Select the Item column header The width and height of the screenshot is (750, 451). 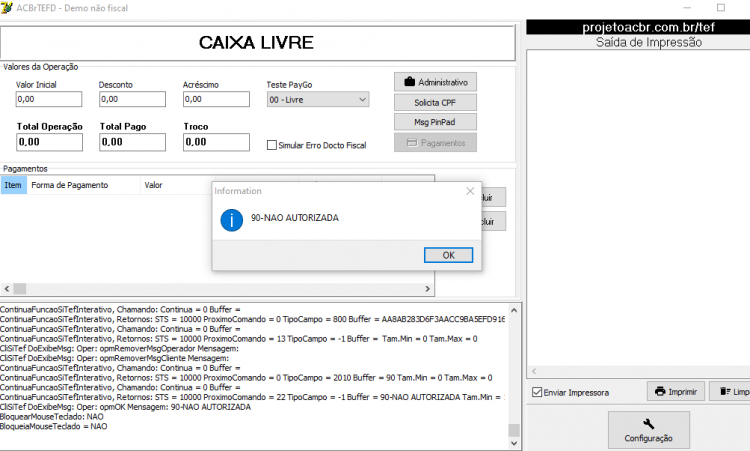click(x=13, y=185)
